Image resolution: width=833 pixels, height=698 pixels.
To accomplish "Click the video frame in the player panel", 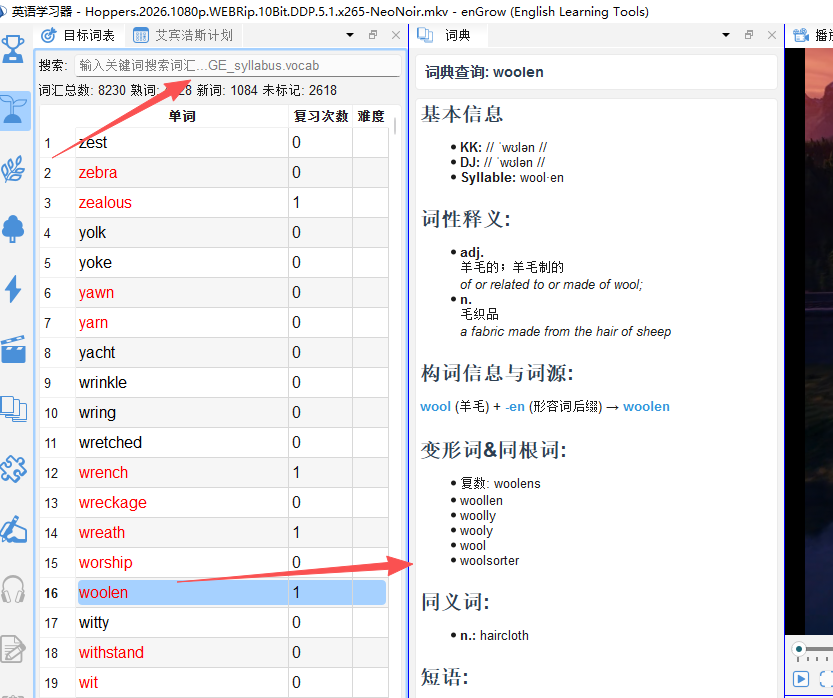I will 809,340.
